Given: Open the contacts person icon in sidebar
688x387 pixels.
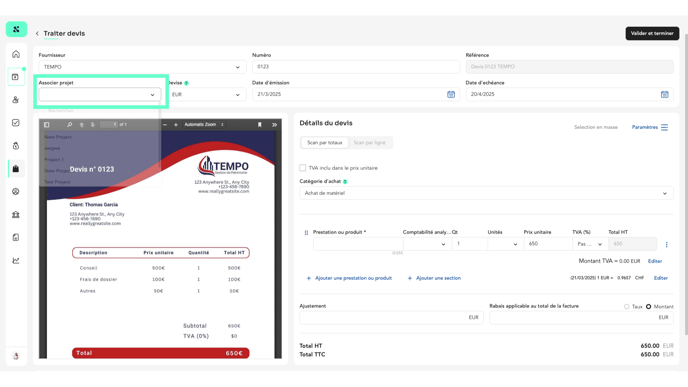Looking at the screenshot, I should pos(16,100).
